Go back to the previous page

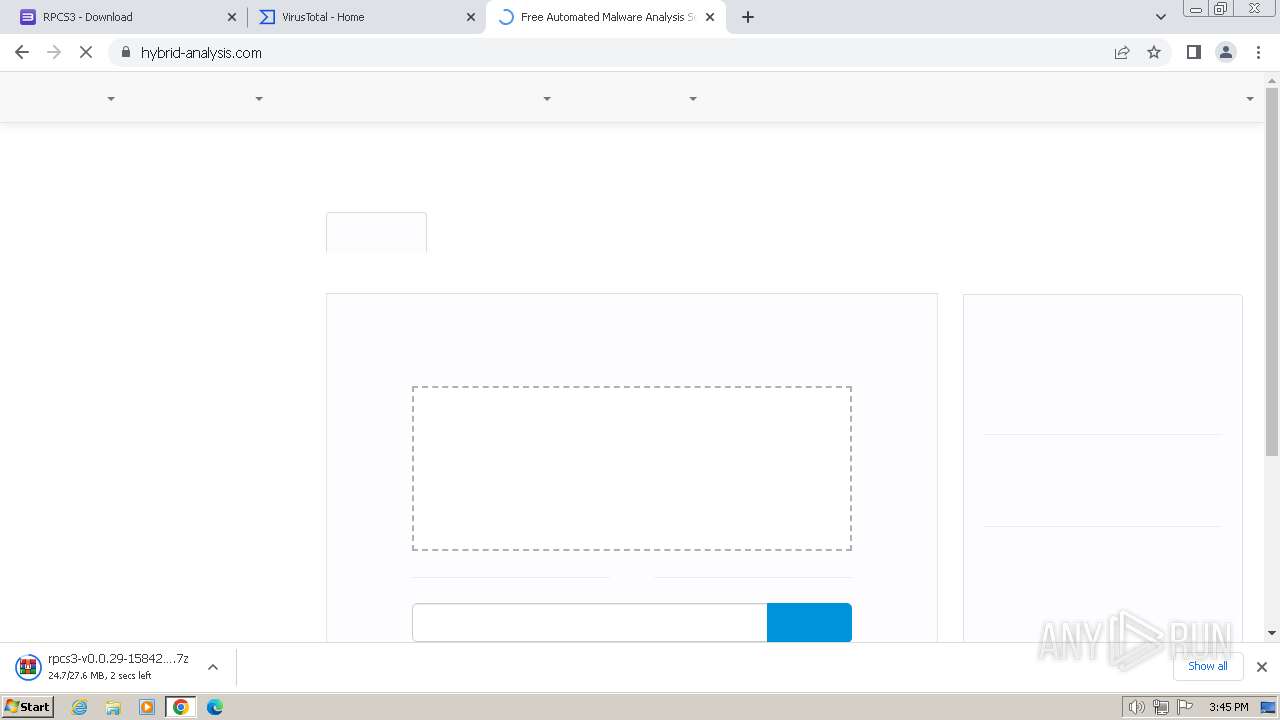coord(22,52)
